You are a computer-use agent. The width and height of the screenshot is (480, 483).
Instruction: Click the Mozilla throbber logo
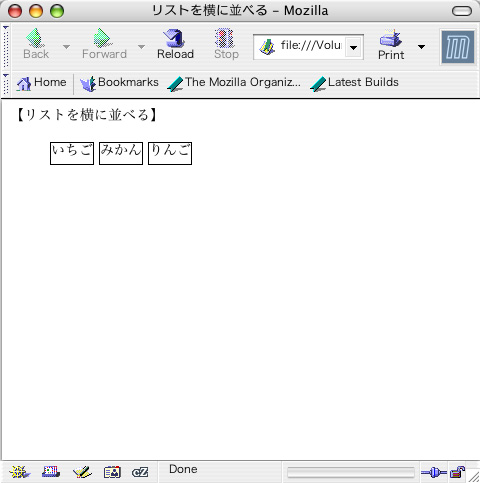tap(458, 47)
